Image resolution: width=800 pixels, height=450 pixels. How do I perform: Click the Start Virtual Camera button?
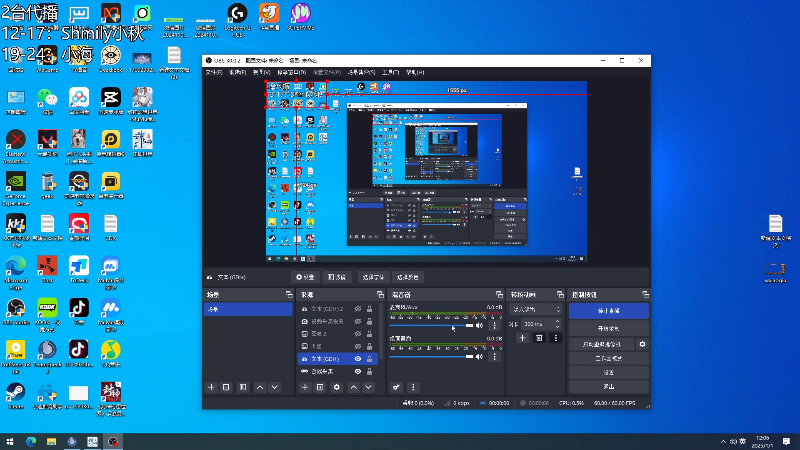[602, 344]
